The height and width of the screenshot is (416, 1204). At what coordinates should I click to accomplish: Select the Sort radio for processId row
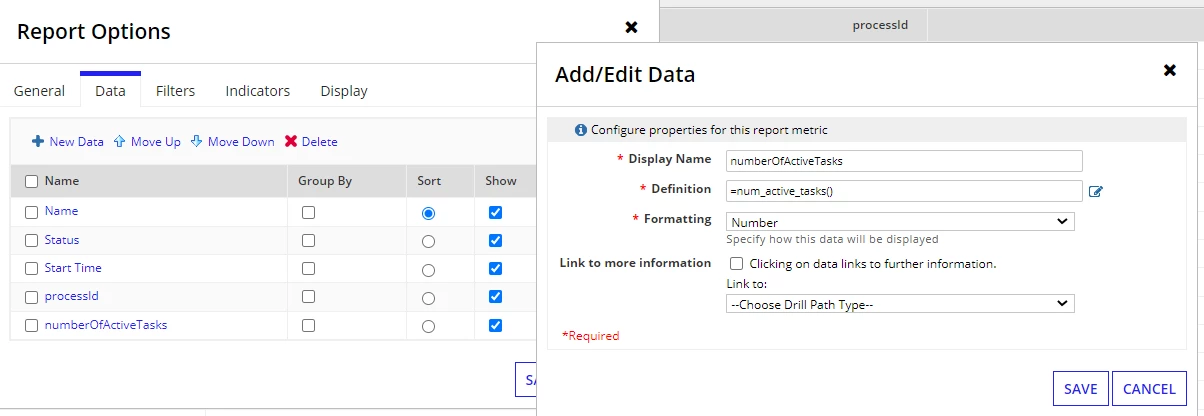428,298
